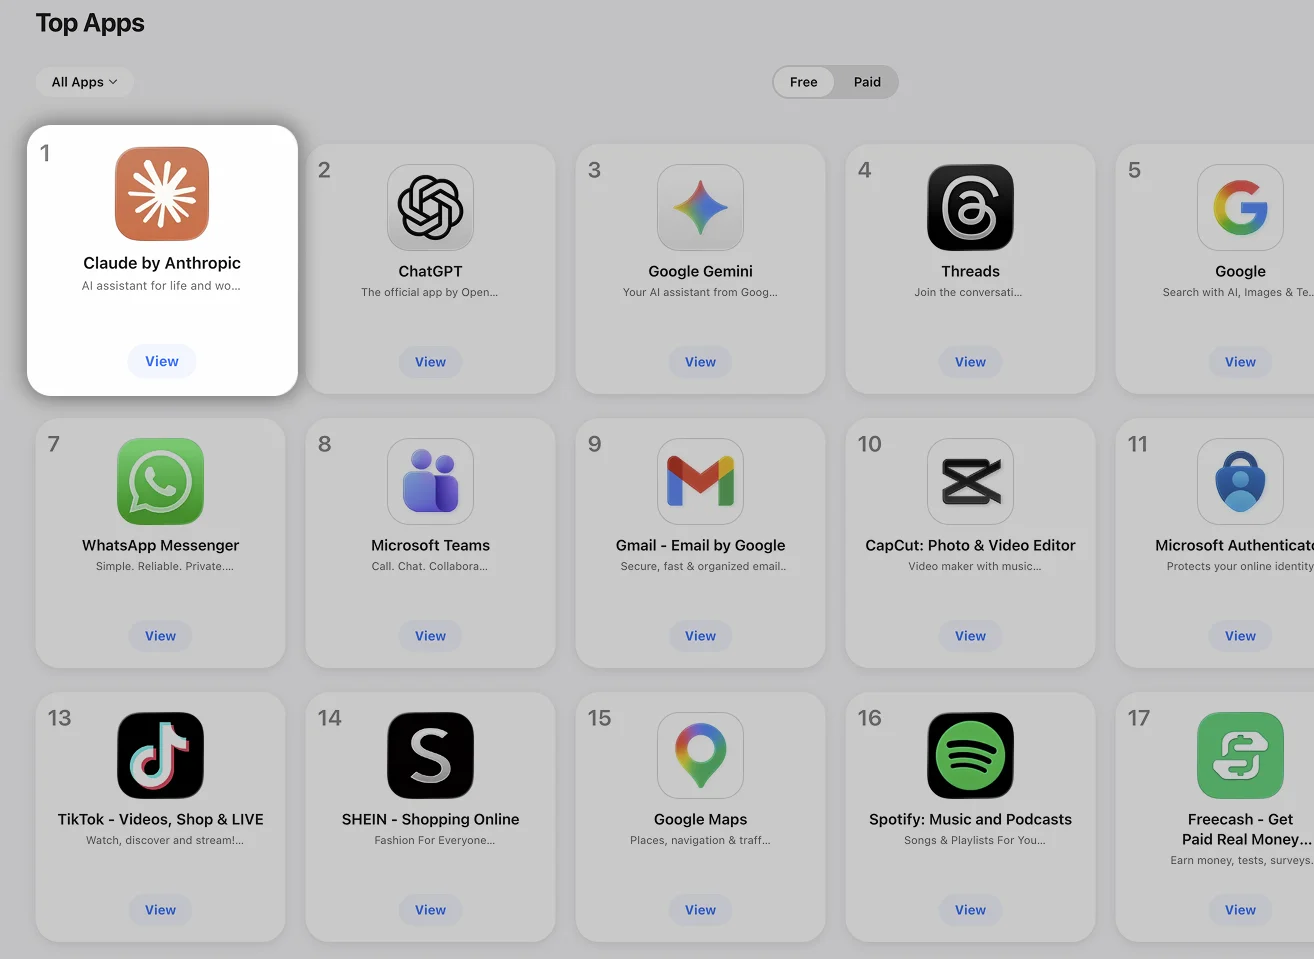Click 'Video maker with music...' subtitle
Viewport: 1314px width, 959px height.
point(975,567)
